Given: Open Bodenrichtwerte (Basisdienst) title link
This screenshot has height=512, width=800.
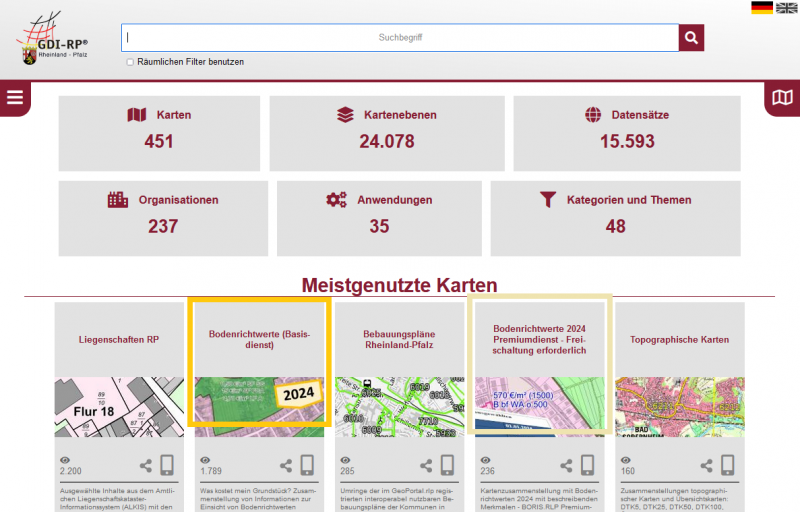Looking at the screenshot, I should (x=259, y=340).
